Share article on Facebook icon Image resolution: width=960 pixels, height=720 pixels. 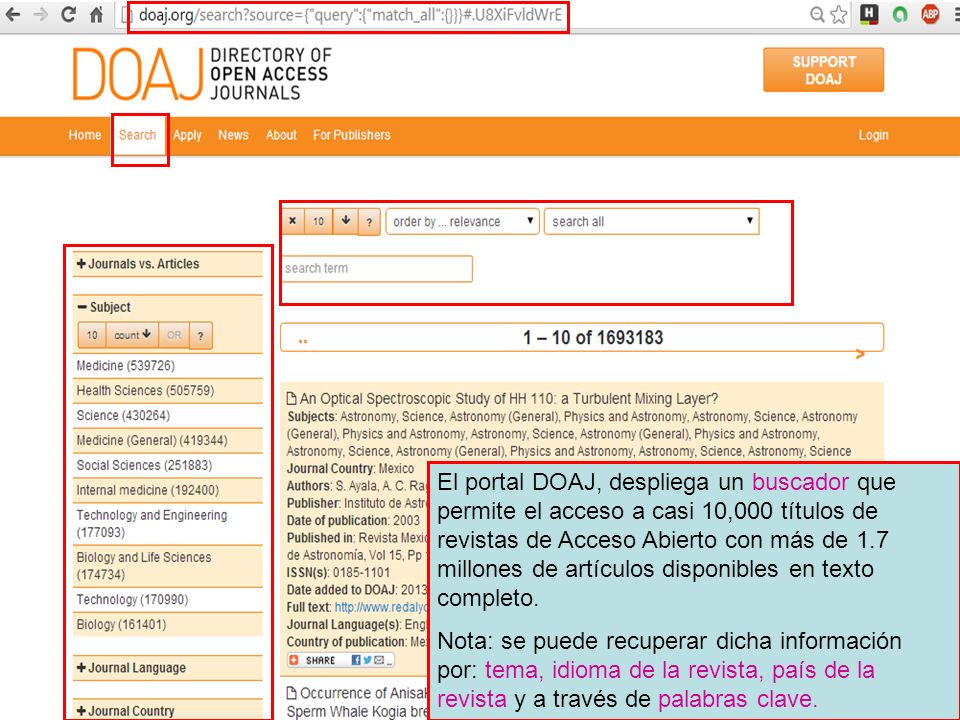(356, 659)
